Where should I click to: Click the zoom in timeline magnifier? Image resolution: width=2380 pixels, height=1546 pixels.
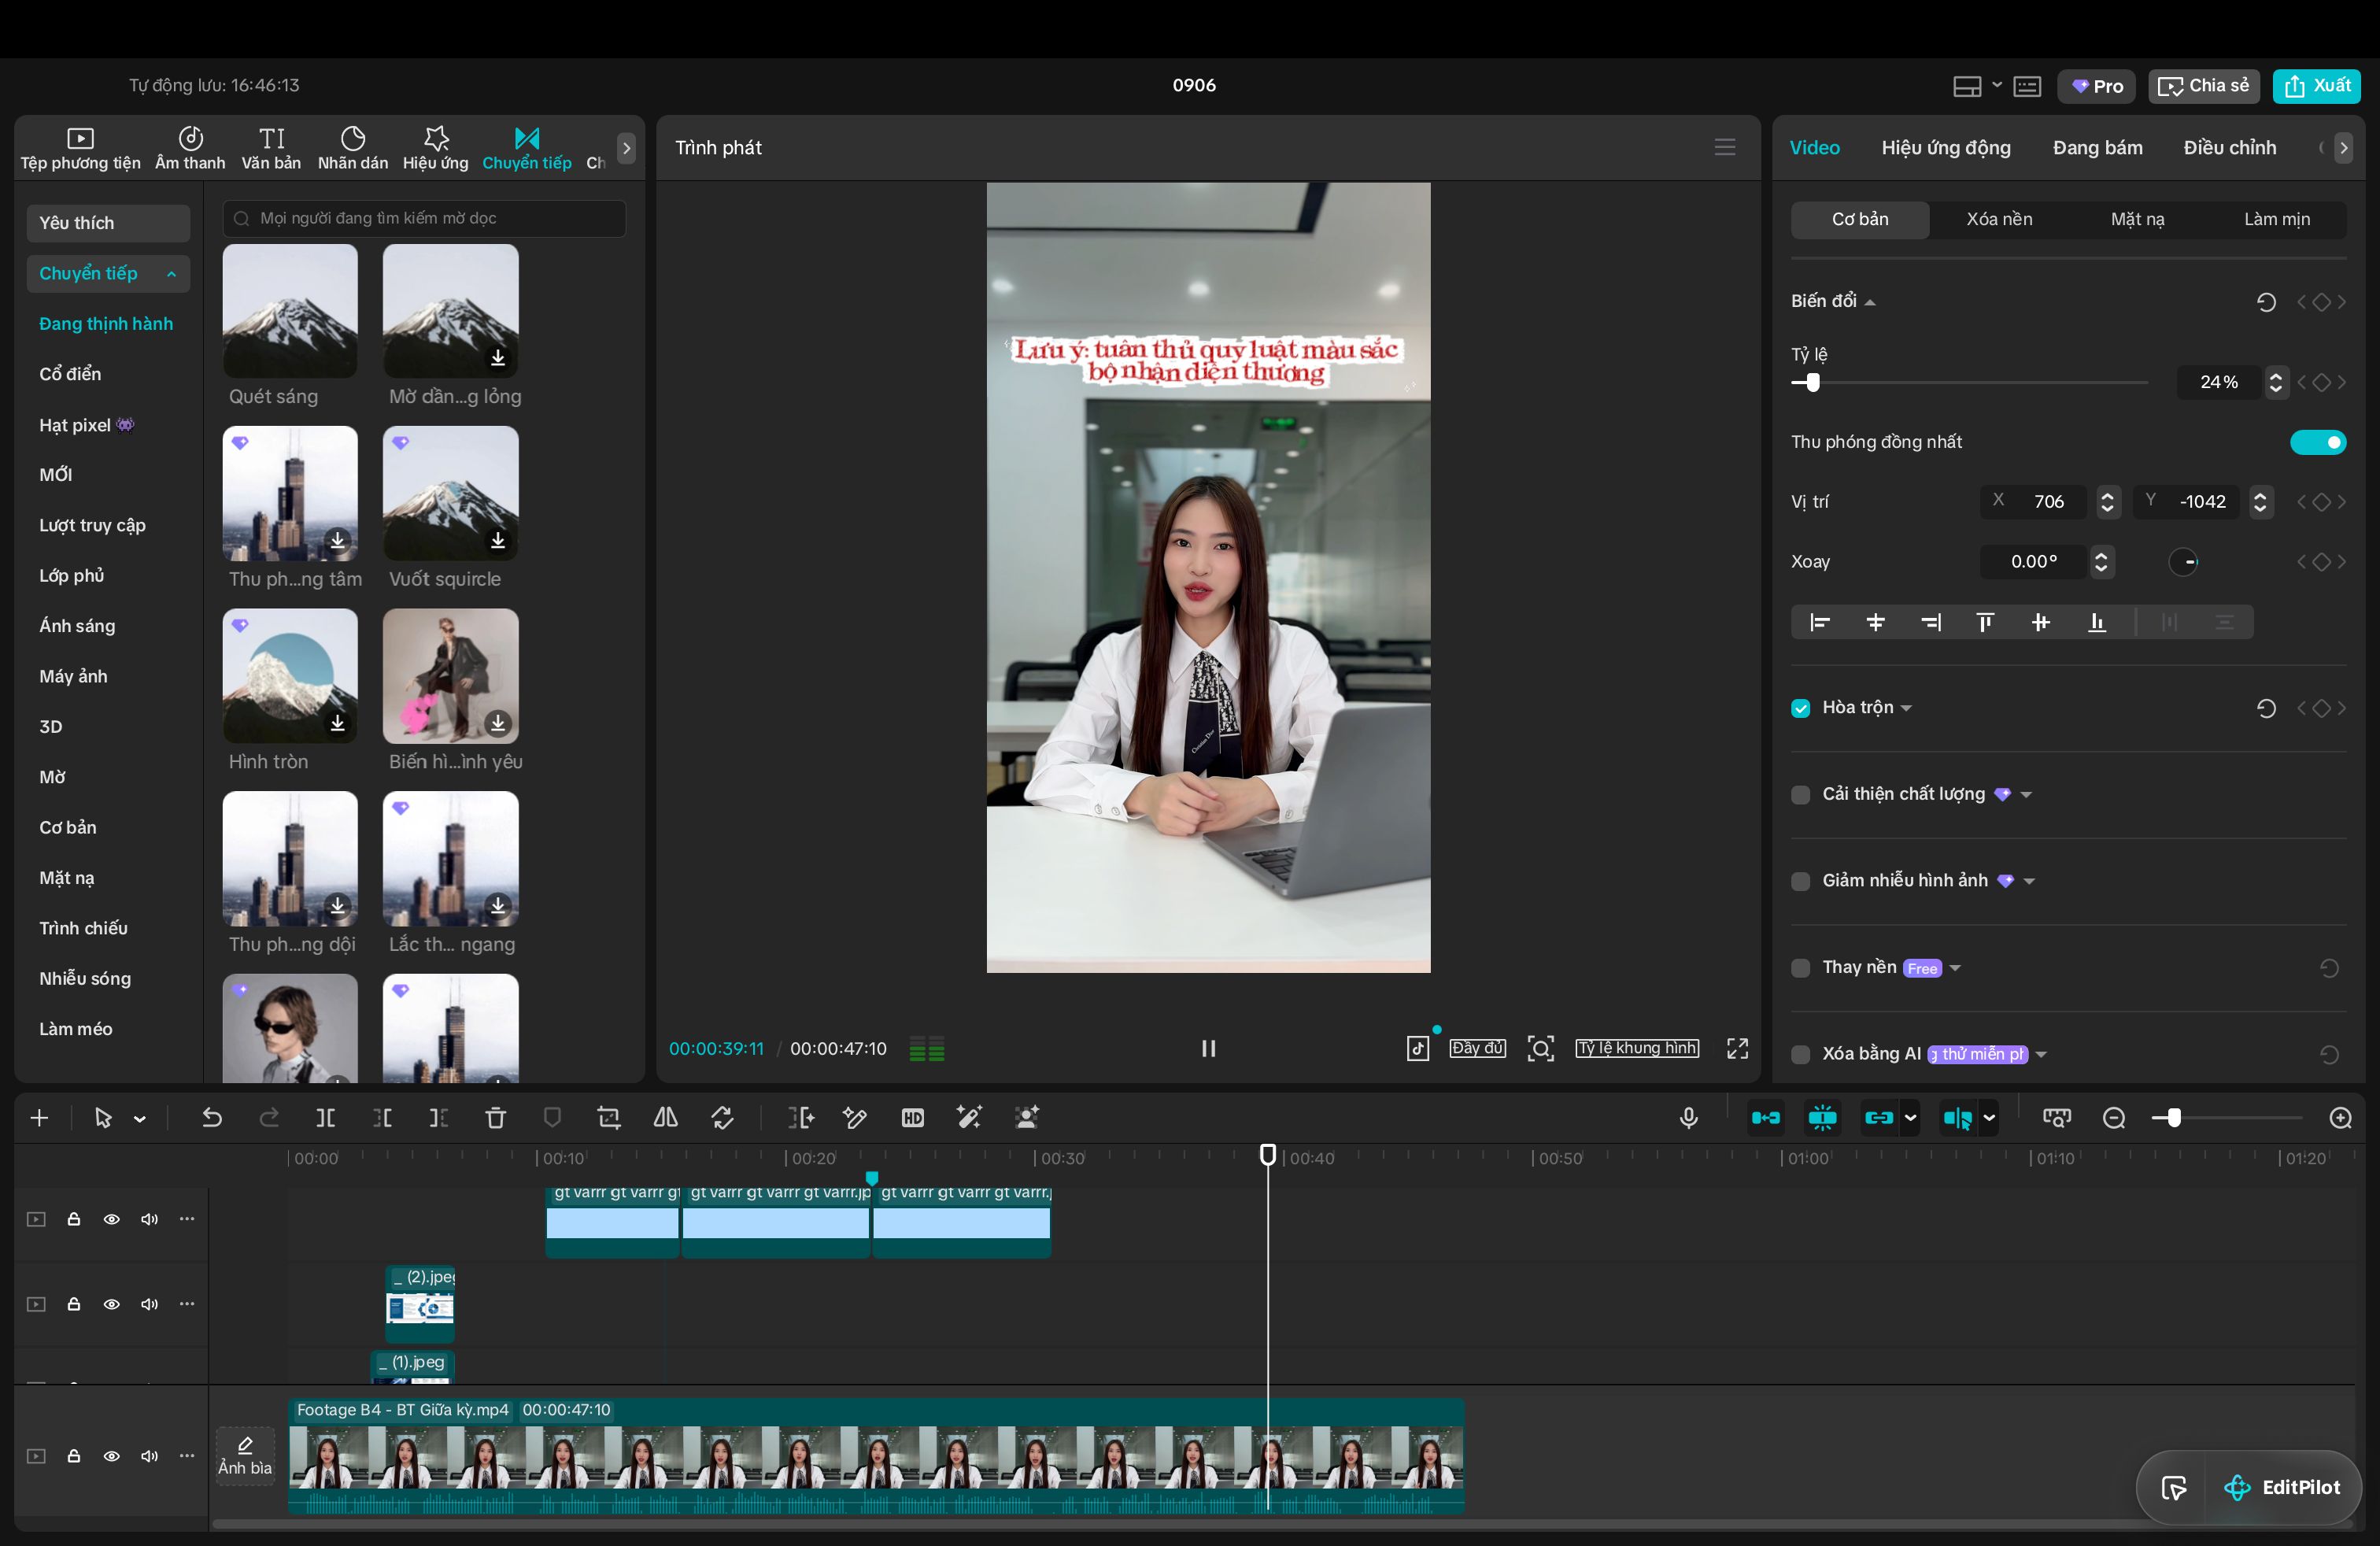[x=2341, y=1118]
